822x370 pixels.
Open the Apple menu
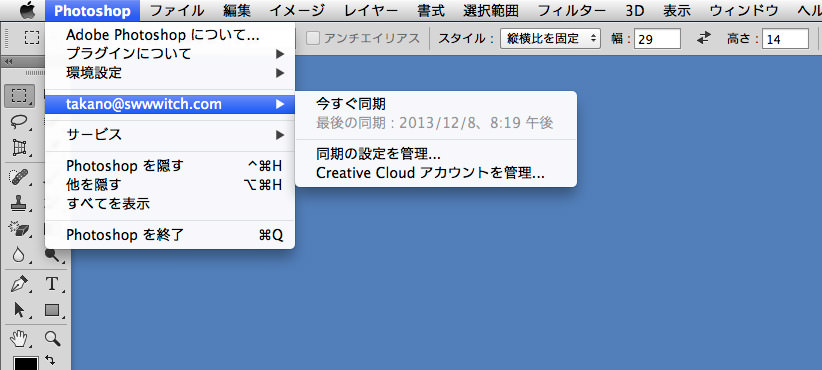[x=28, y=10]
